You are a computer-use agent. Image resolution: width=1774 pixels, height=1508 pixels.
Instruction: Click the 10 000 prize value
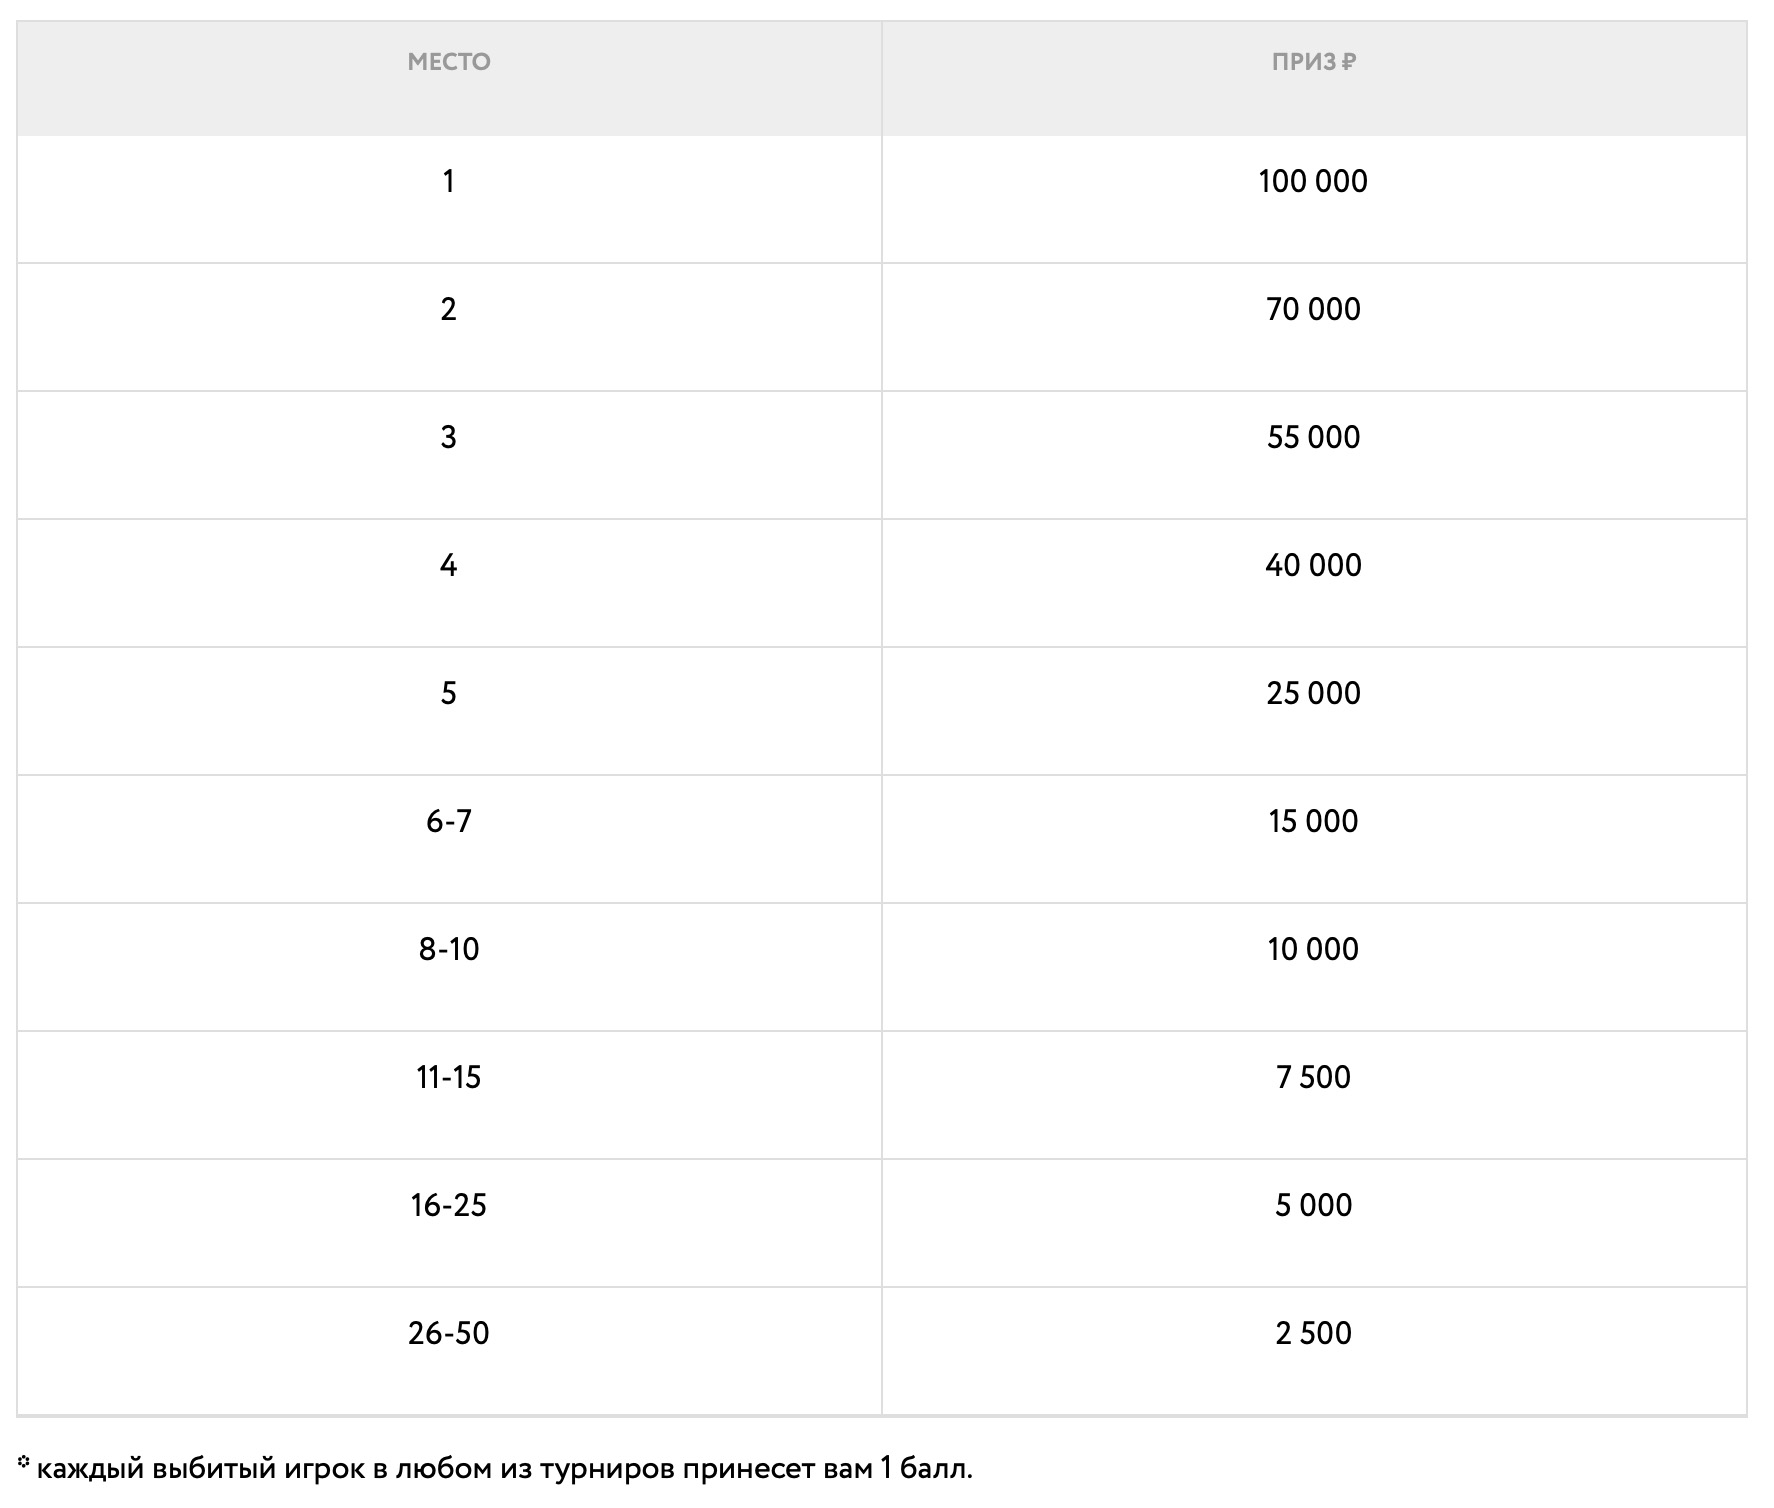click(1313, 949)
